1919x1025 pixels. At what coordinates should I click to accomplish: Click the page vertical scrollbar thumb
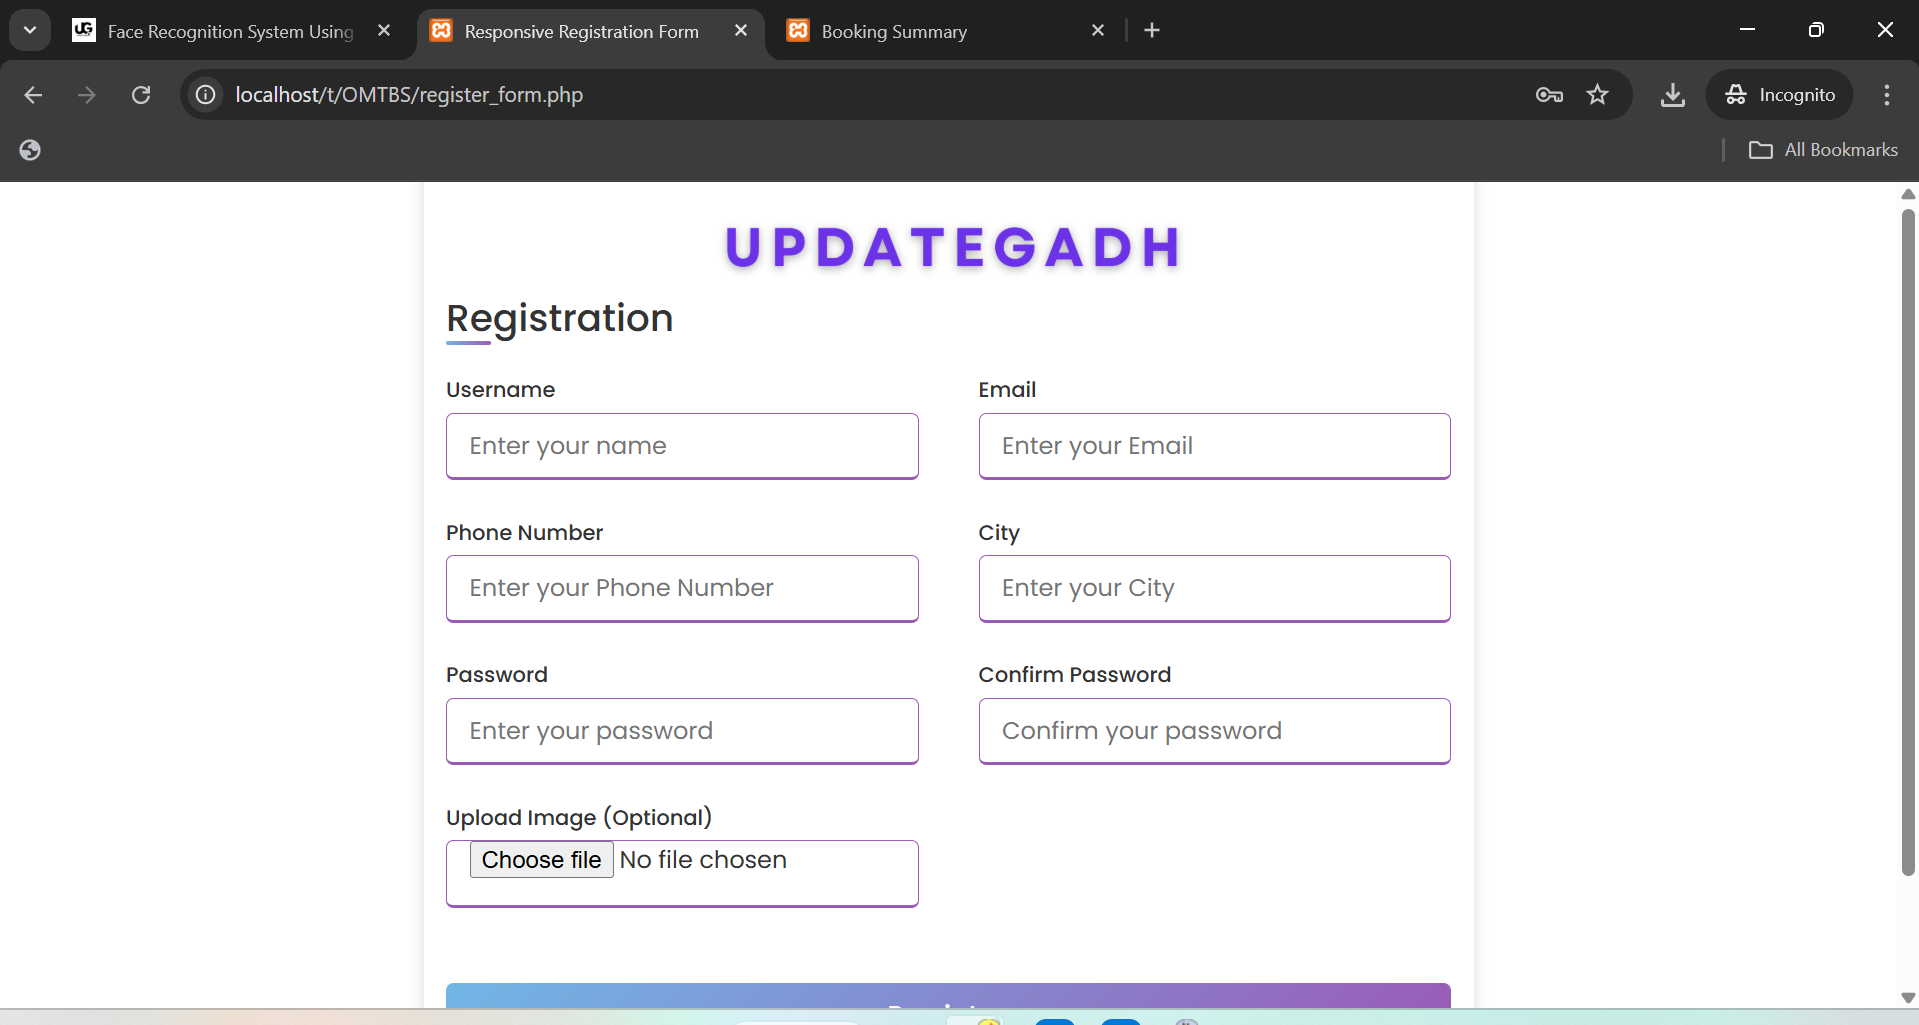(x=1908, y=541)
